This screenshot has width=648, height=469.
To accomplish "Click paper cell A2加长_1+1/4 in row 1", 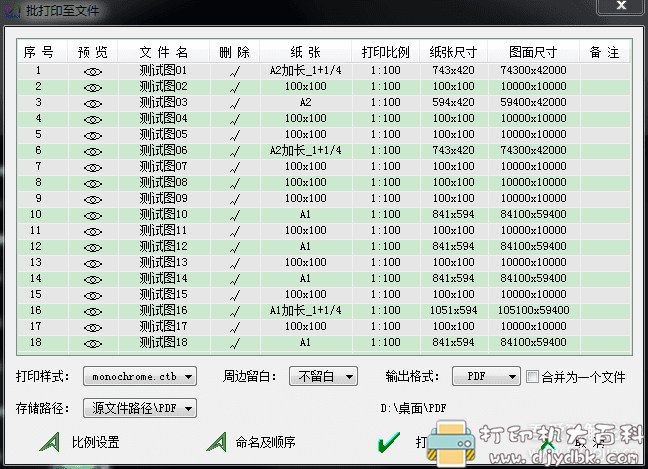I will (x=305, y=71).
